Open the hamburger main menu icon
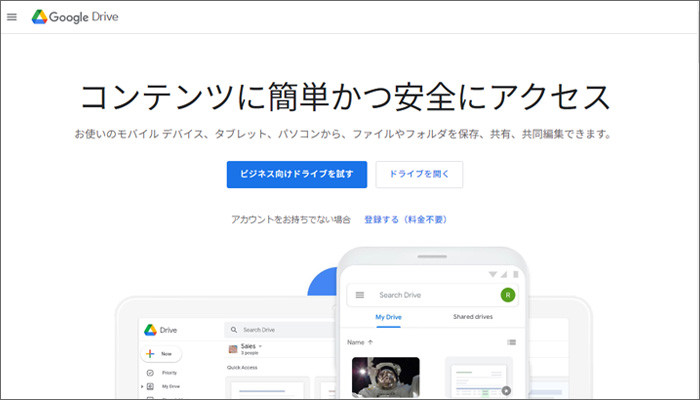The width and height of the screenshot is (700, 400). pyautogui.click(x=12, y=17)
